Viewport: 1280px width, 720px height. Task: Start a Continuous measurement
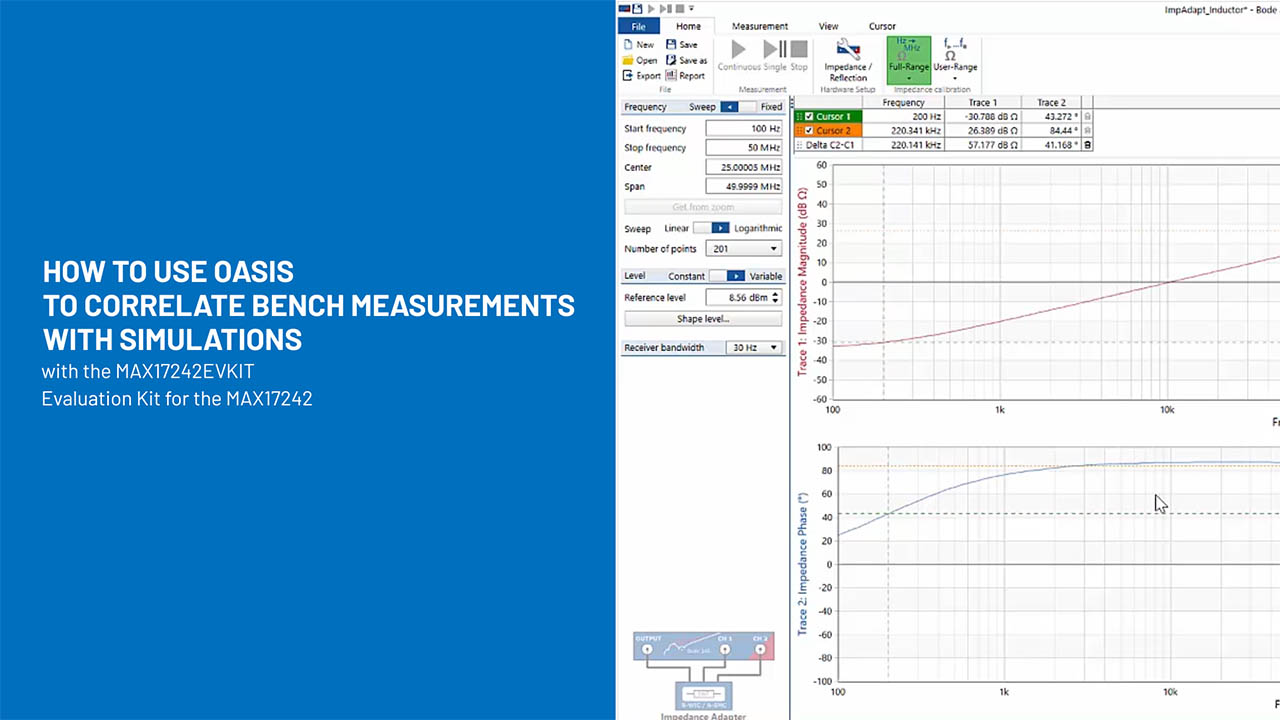(x=738, y=54)
